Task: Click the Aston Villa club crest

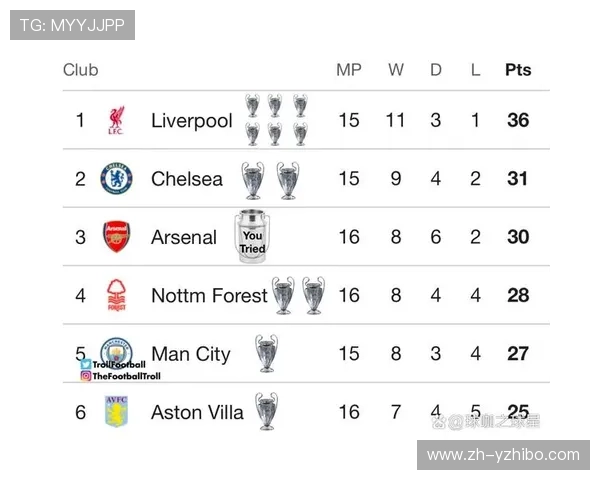Action: (x=117, y=411)
